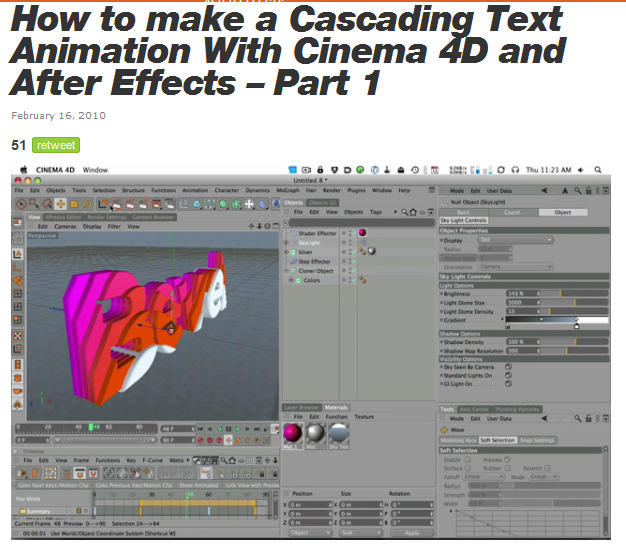This screenshot has height=548, width=626.
Task: Open the Mode Group dropdown
Action: pos(543,477)
